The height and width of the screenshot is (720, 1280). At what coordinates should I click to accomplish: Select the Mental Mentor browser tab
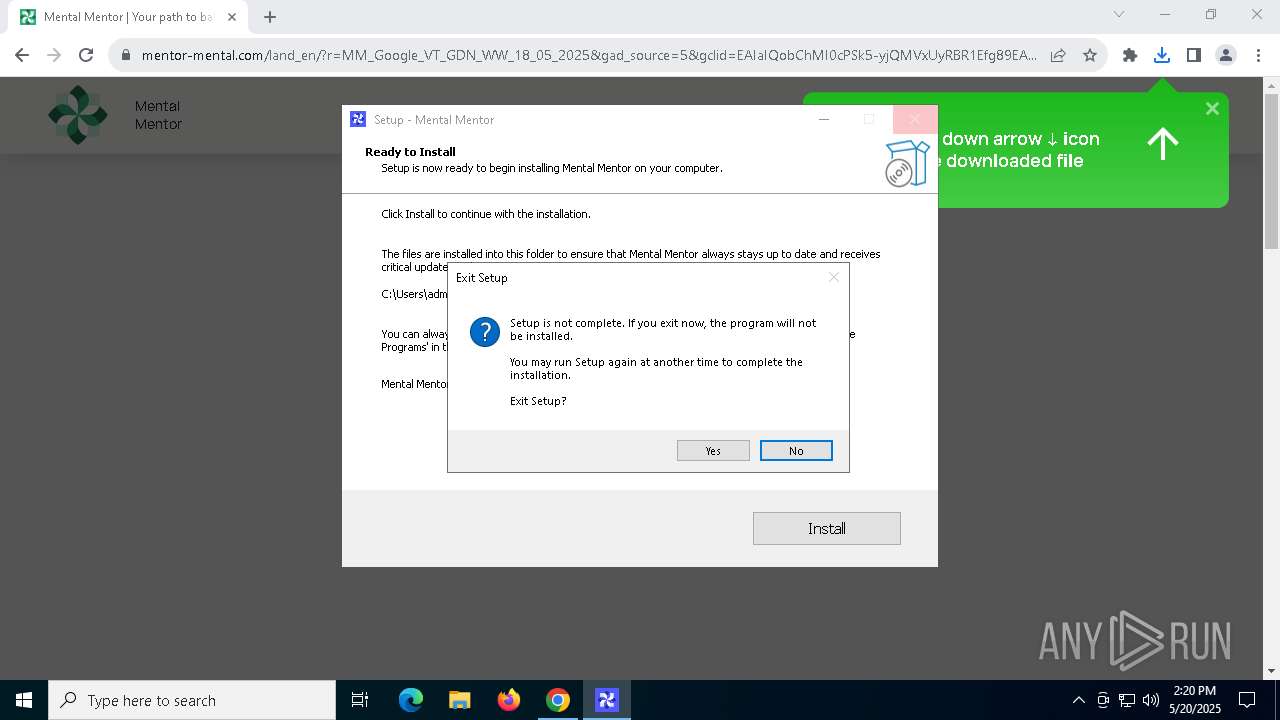click(x=128, y=17)
